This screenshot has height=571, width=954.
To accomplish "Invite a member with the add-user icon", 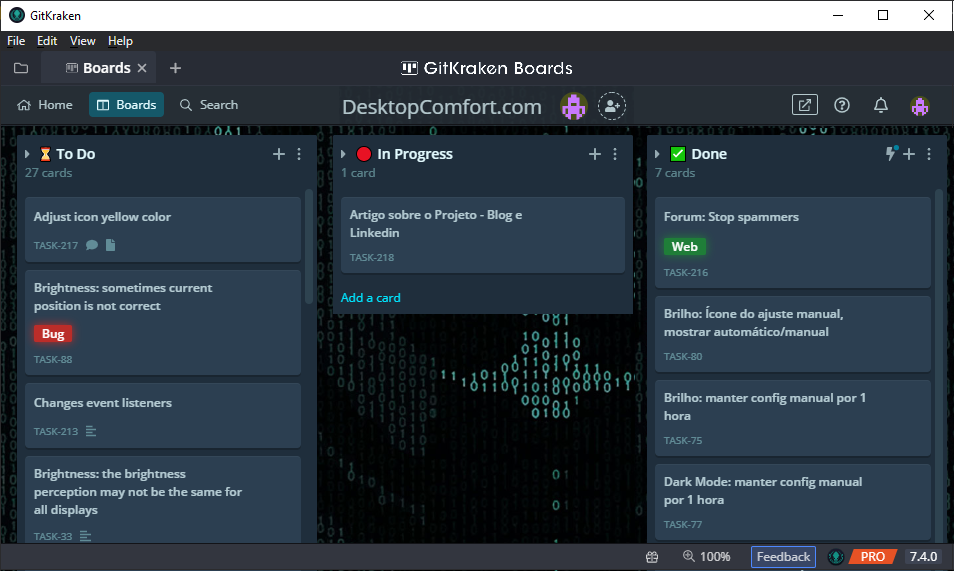I will coord(611,106).
